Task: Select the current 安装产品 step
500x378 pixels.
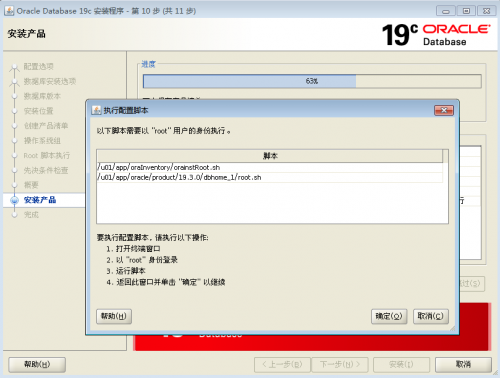Action: [x=40, y=200]
